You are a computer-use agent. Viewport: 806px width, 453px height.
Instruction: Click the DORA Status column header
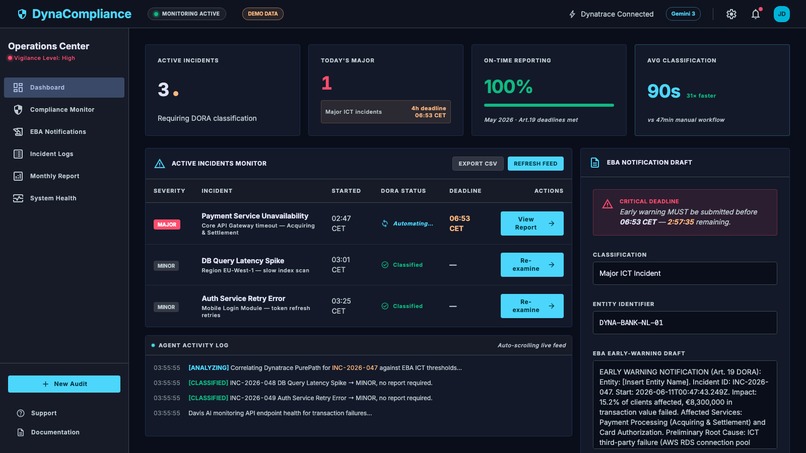[x=403, y=191]
